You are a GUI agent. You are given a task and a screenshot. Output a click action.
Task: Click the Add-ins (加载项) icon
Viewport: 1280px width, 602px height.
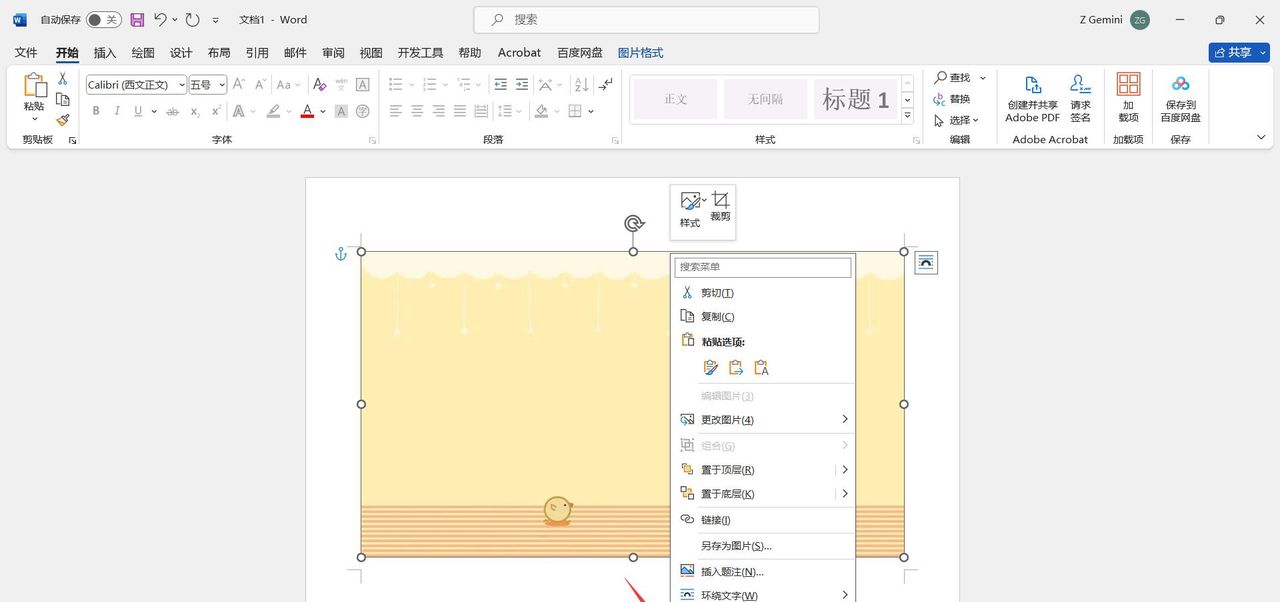pos(1128,98)
